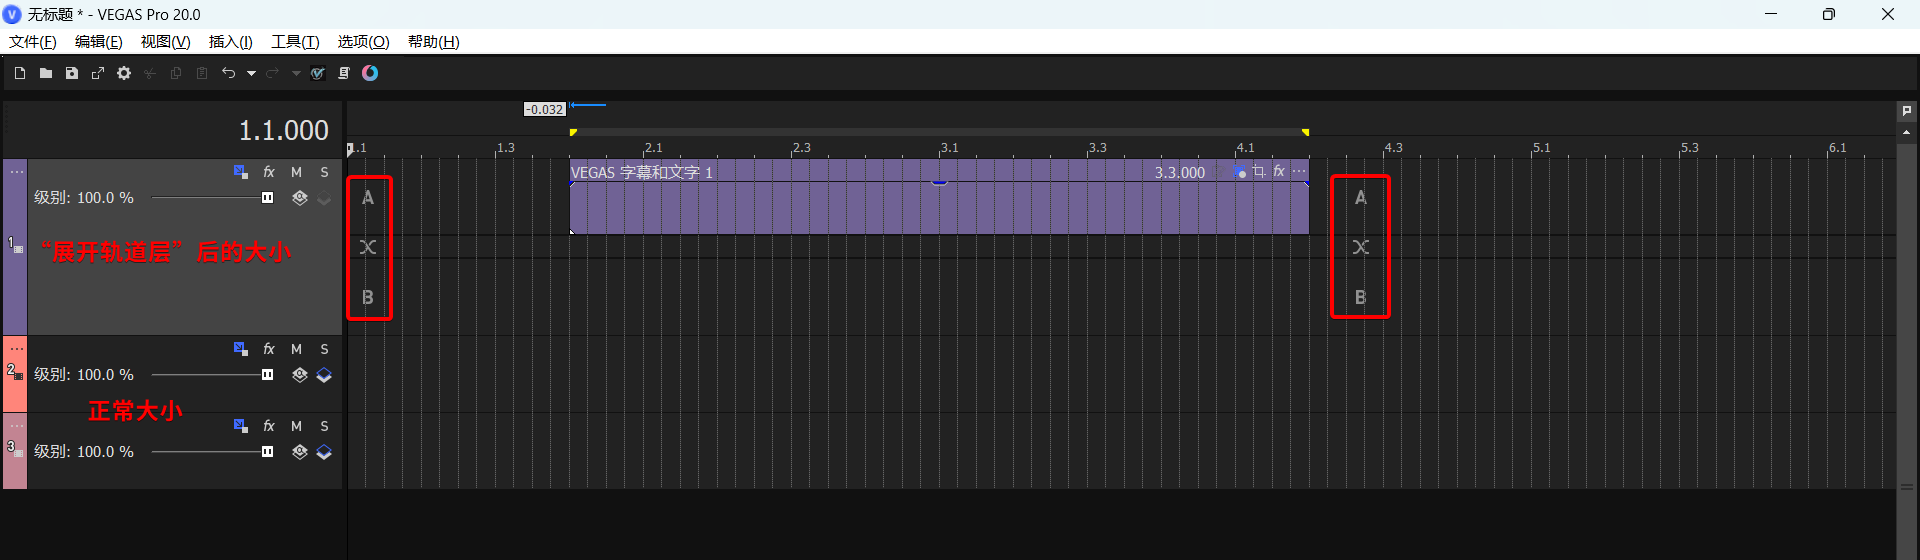Open the 文件(F) menu
Image resolution: width=1920 pixels, height=560 pixels.
(x=33, y=42)
